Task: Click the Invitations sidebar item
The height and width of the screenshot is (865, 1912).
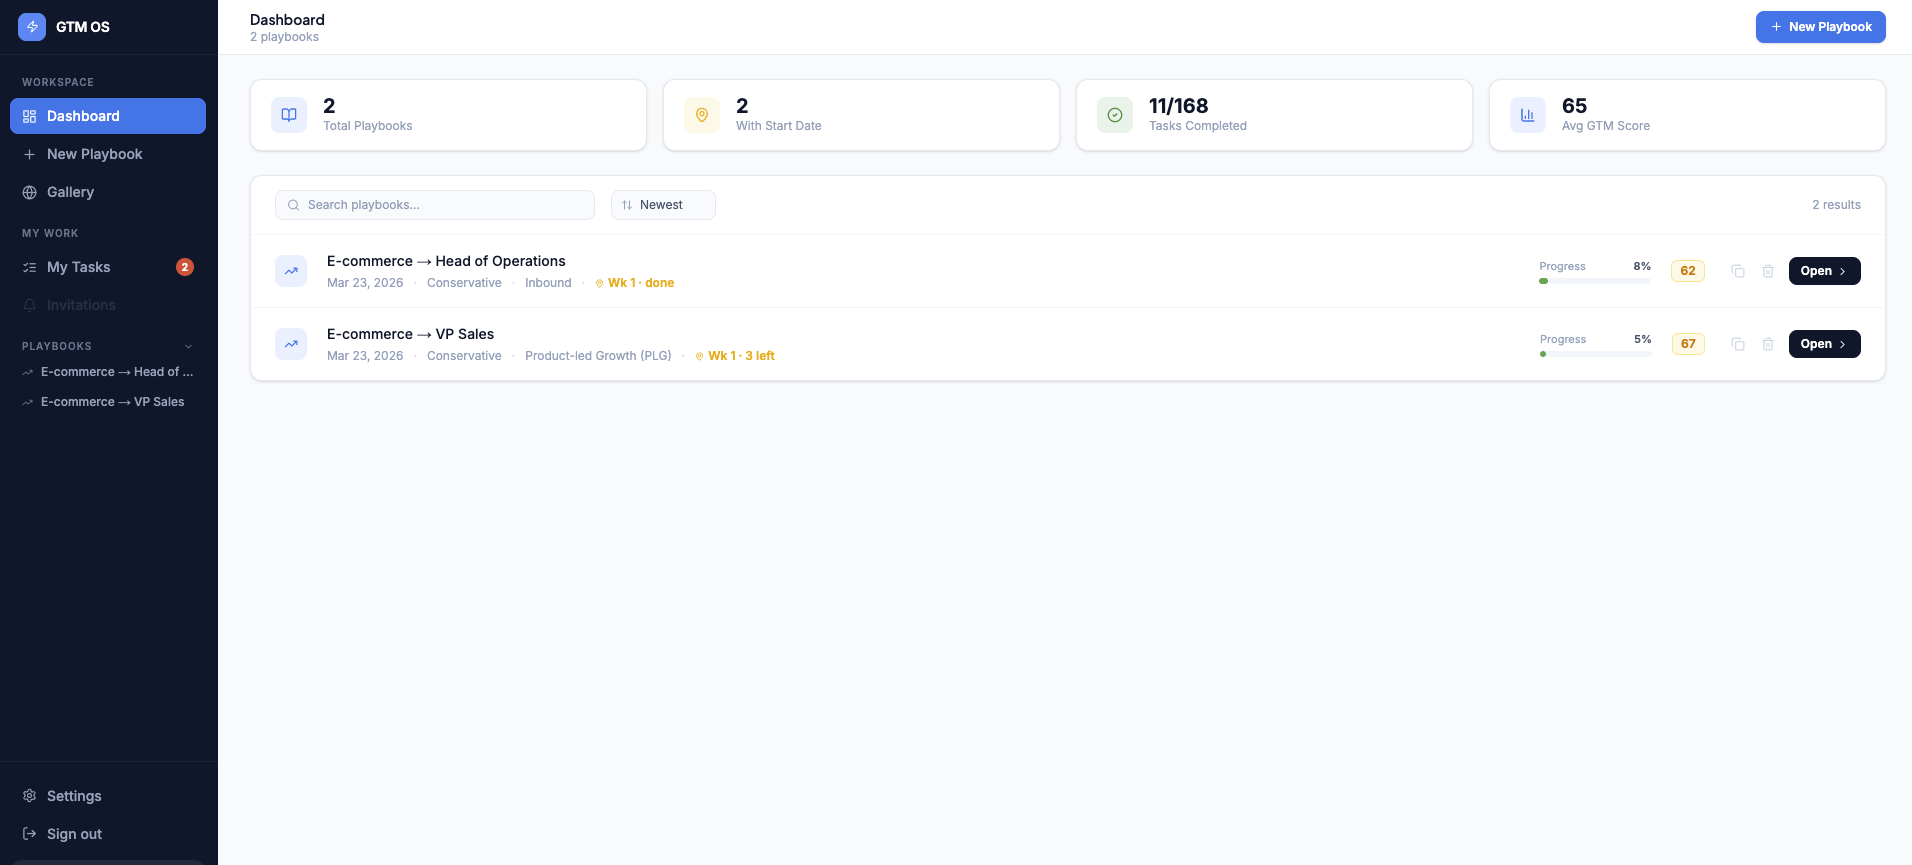Action: 108,305
